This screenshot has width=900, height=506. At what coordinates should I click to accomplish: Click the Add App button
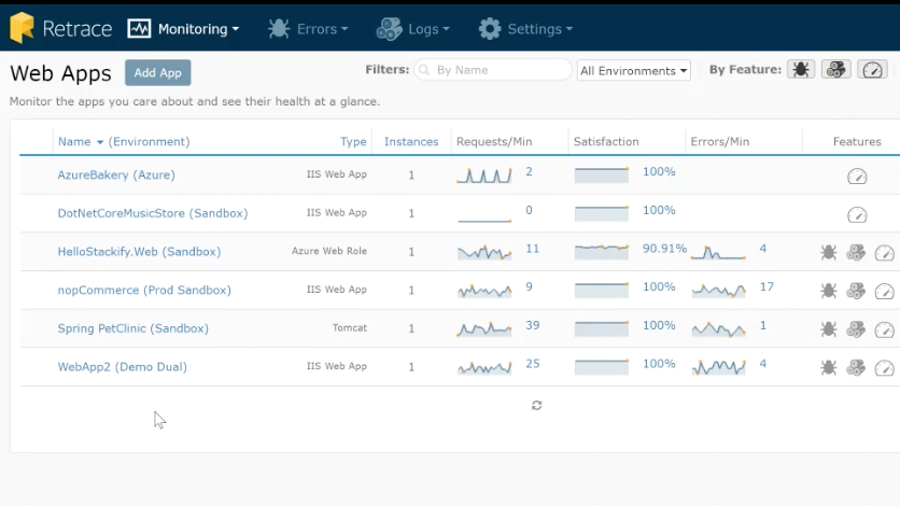[158, 73]
